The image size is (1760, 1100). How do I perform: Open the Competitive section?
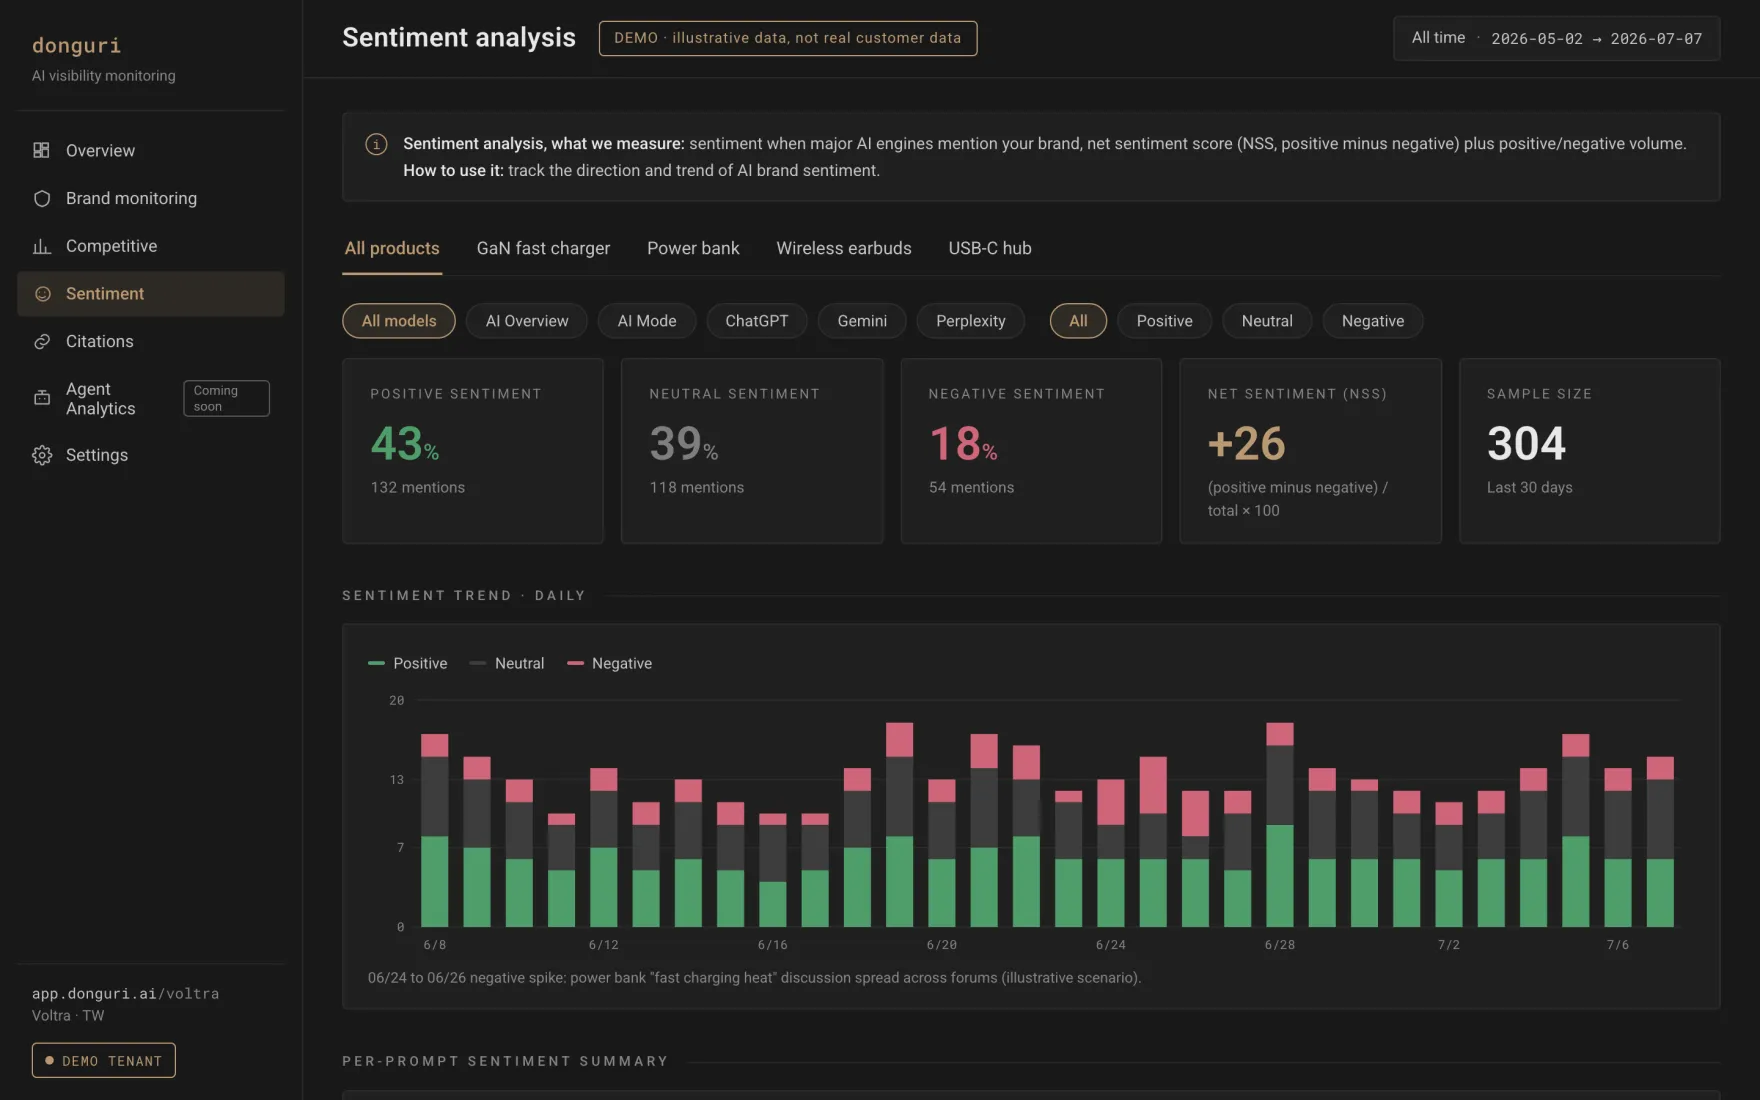pos(151,246)
